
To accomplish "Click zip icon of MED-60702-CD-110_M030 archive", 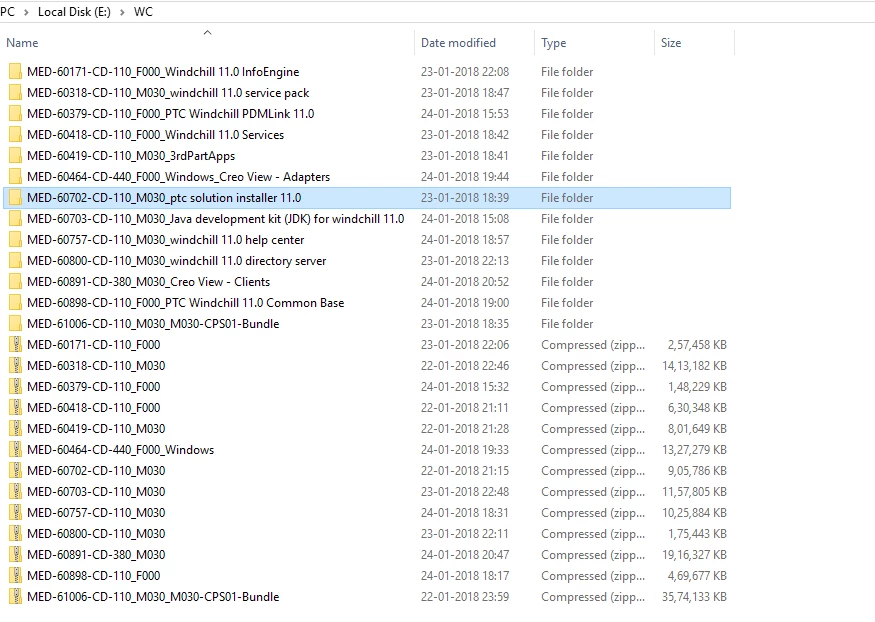I will [15, 471].
